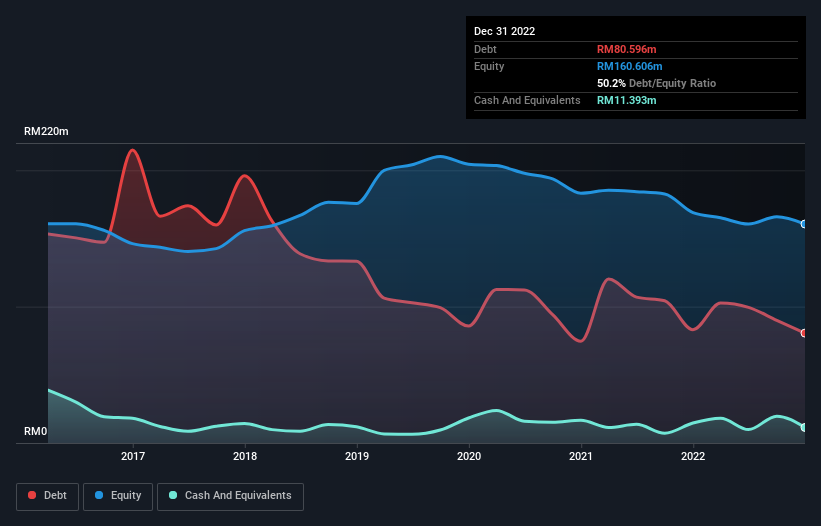
Task: Click the blue Equity legend dot
Action: (99, 495)
